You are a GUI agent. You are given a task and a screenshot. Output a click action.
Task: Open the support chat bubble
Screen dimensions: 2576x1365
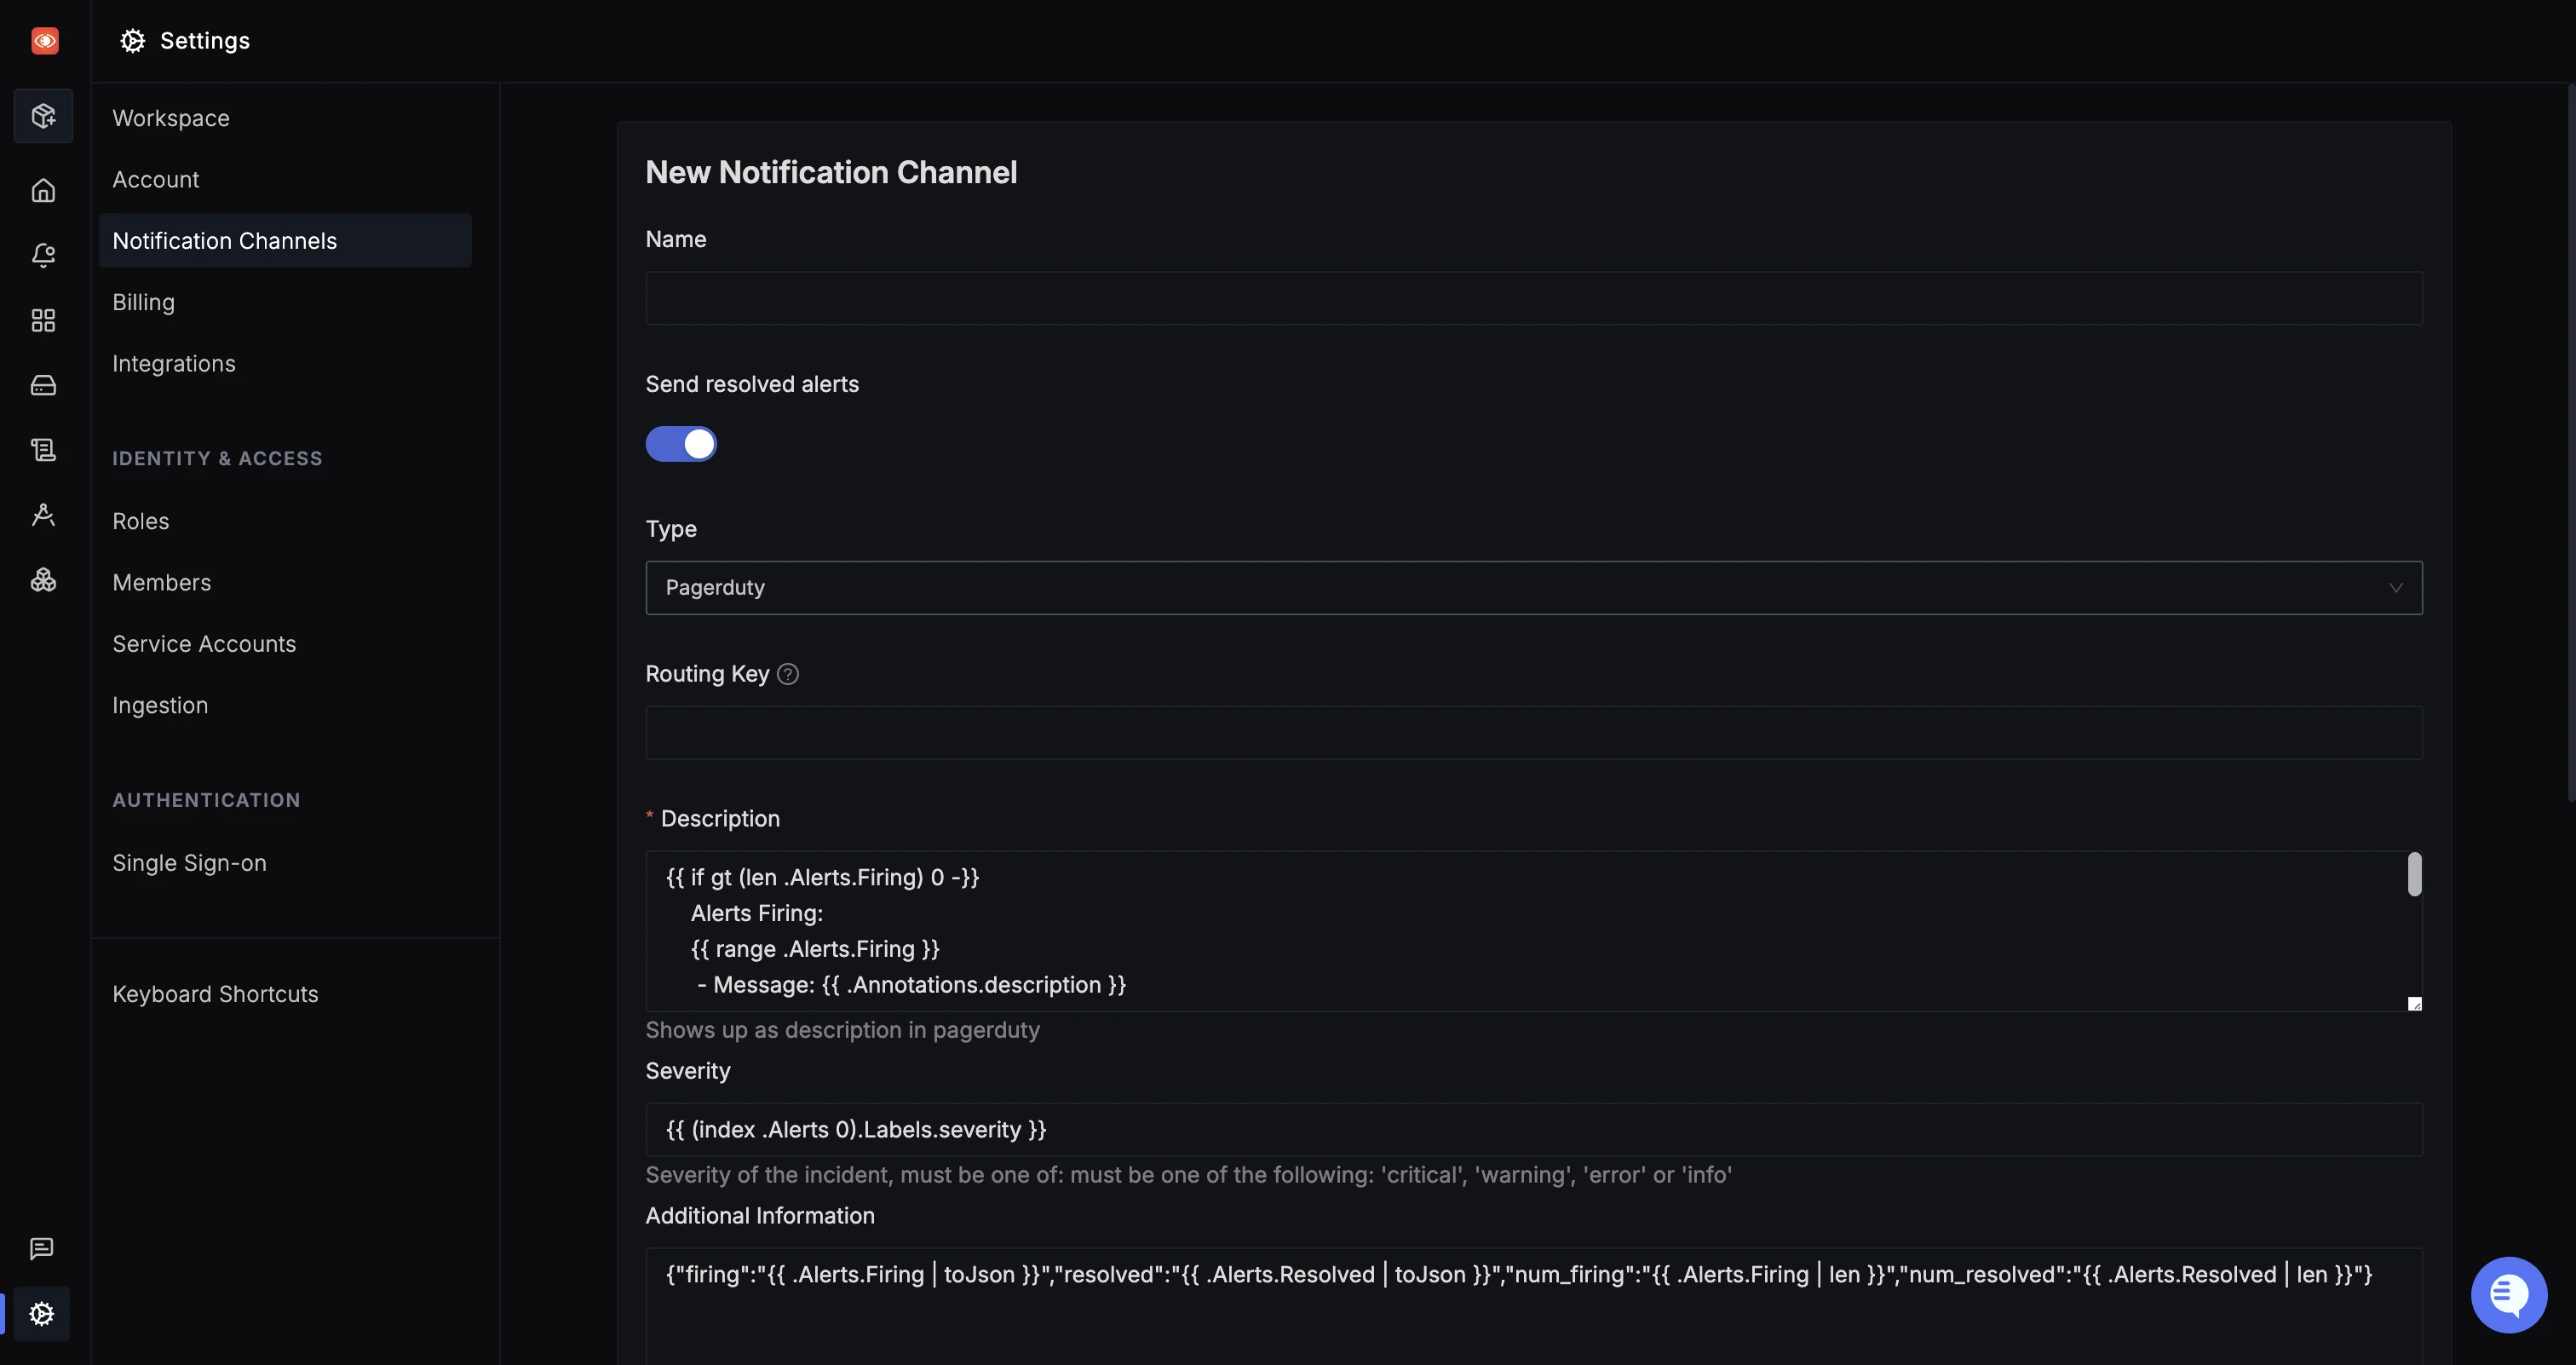point(2508,1294)
